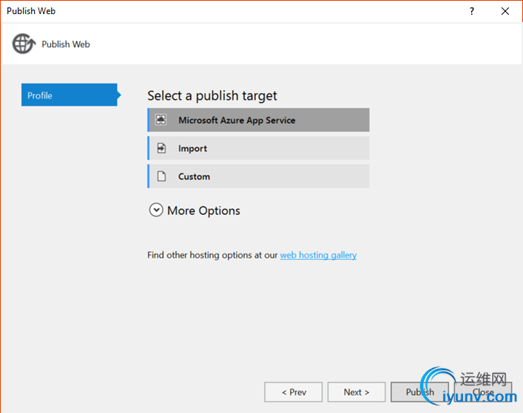
Task: Click the Next > button
Action: [x=356, y=392]
